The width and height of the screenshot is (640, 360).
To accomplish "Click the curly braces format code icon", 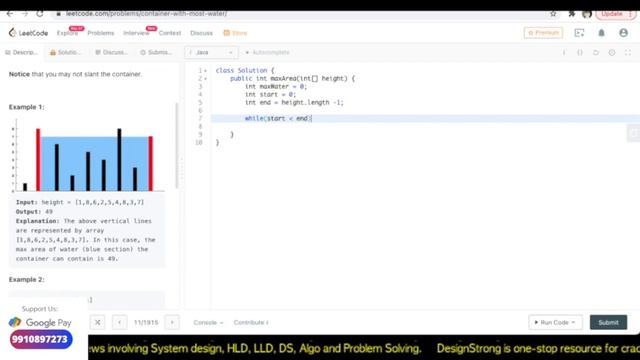I will 580,53.
